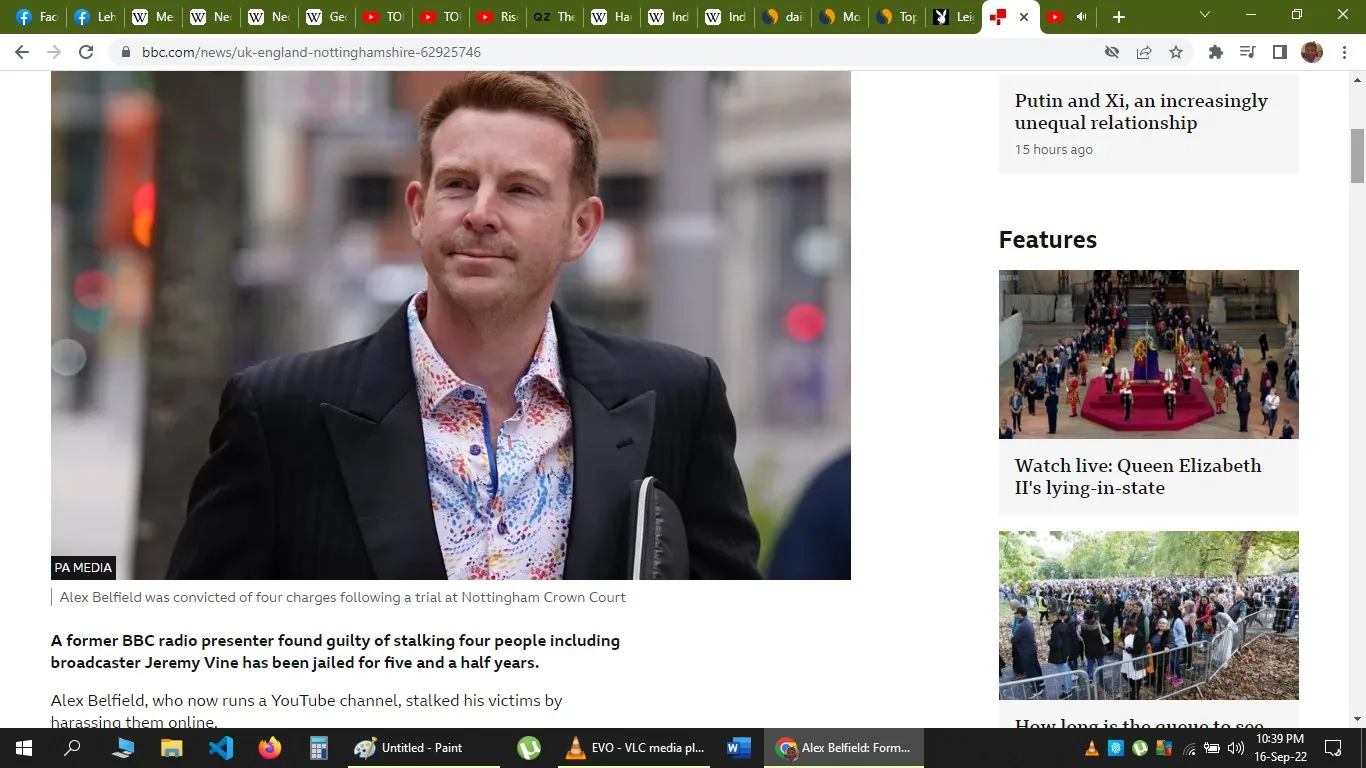Switch to the Facebook tab
The width and height of the screenshot is (1366, 768).
coord(36,16)
